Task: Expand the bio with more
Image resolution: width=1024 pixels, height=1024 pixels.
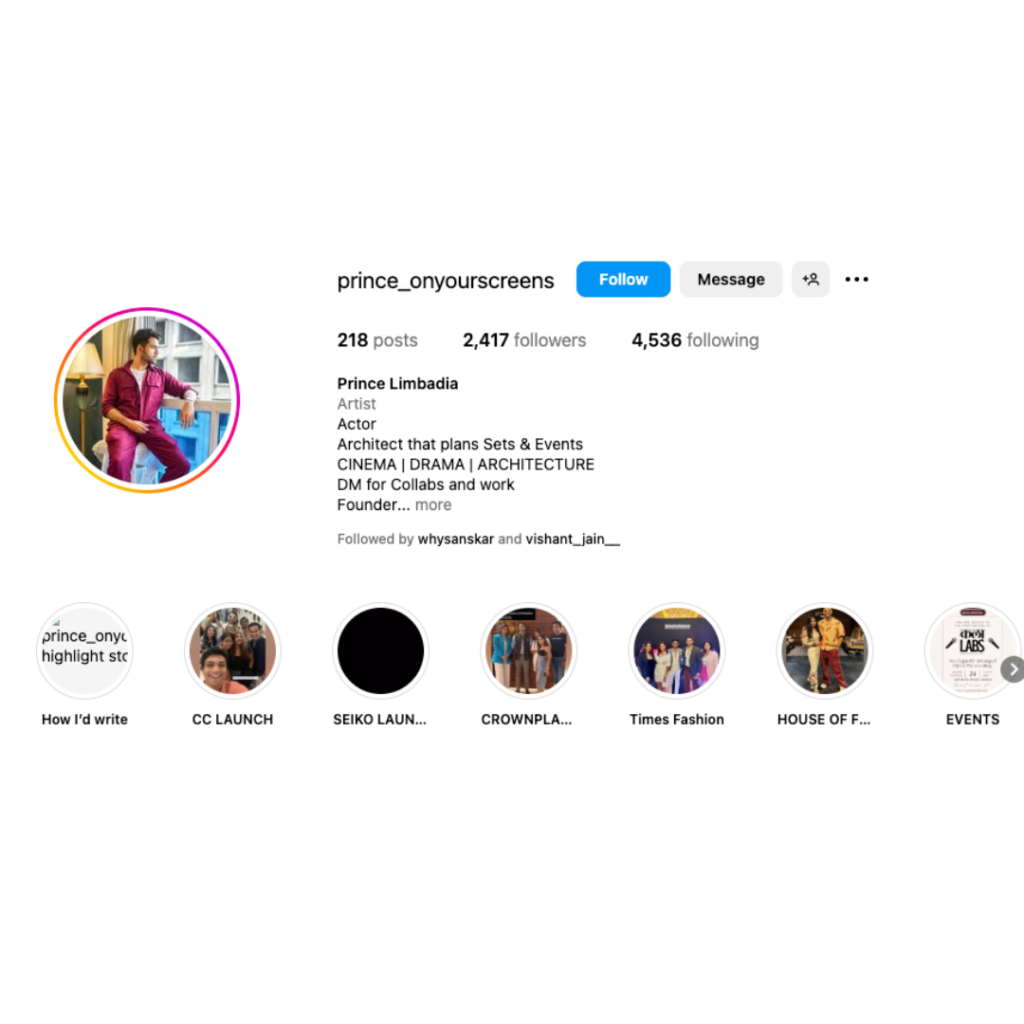Action: pos(433,505)
